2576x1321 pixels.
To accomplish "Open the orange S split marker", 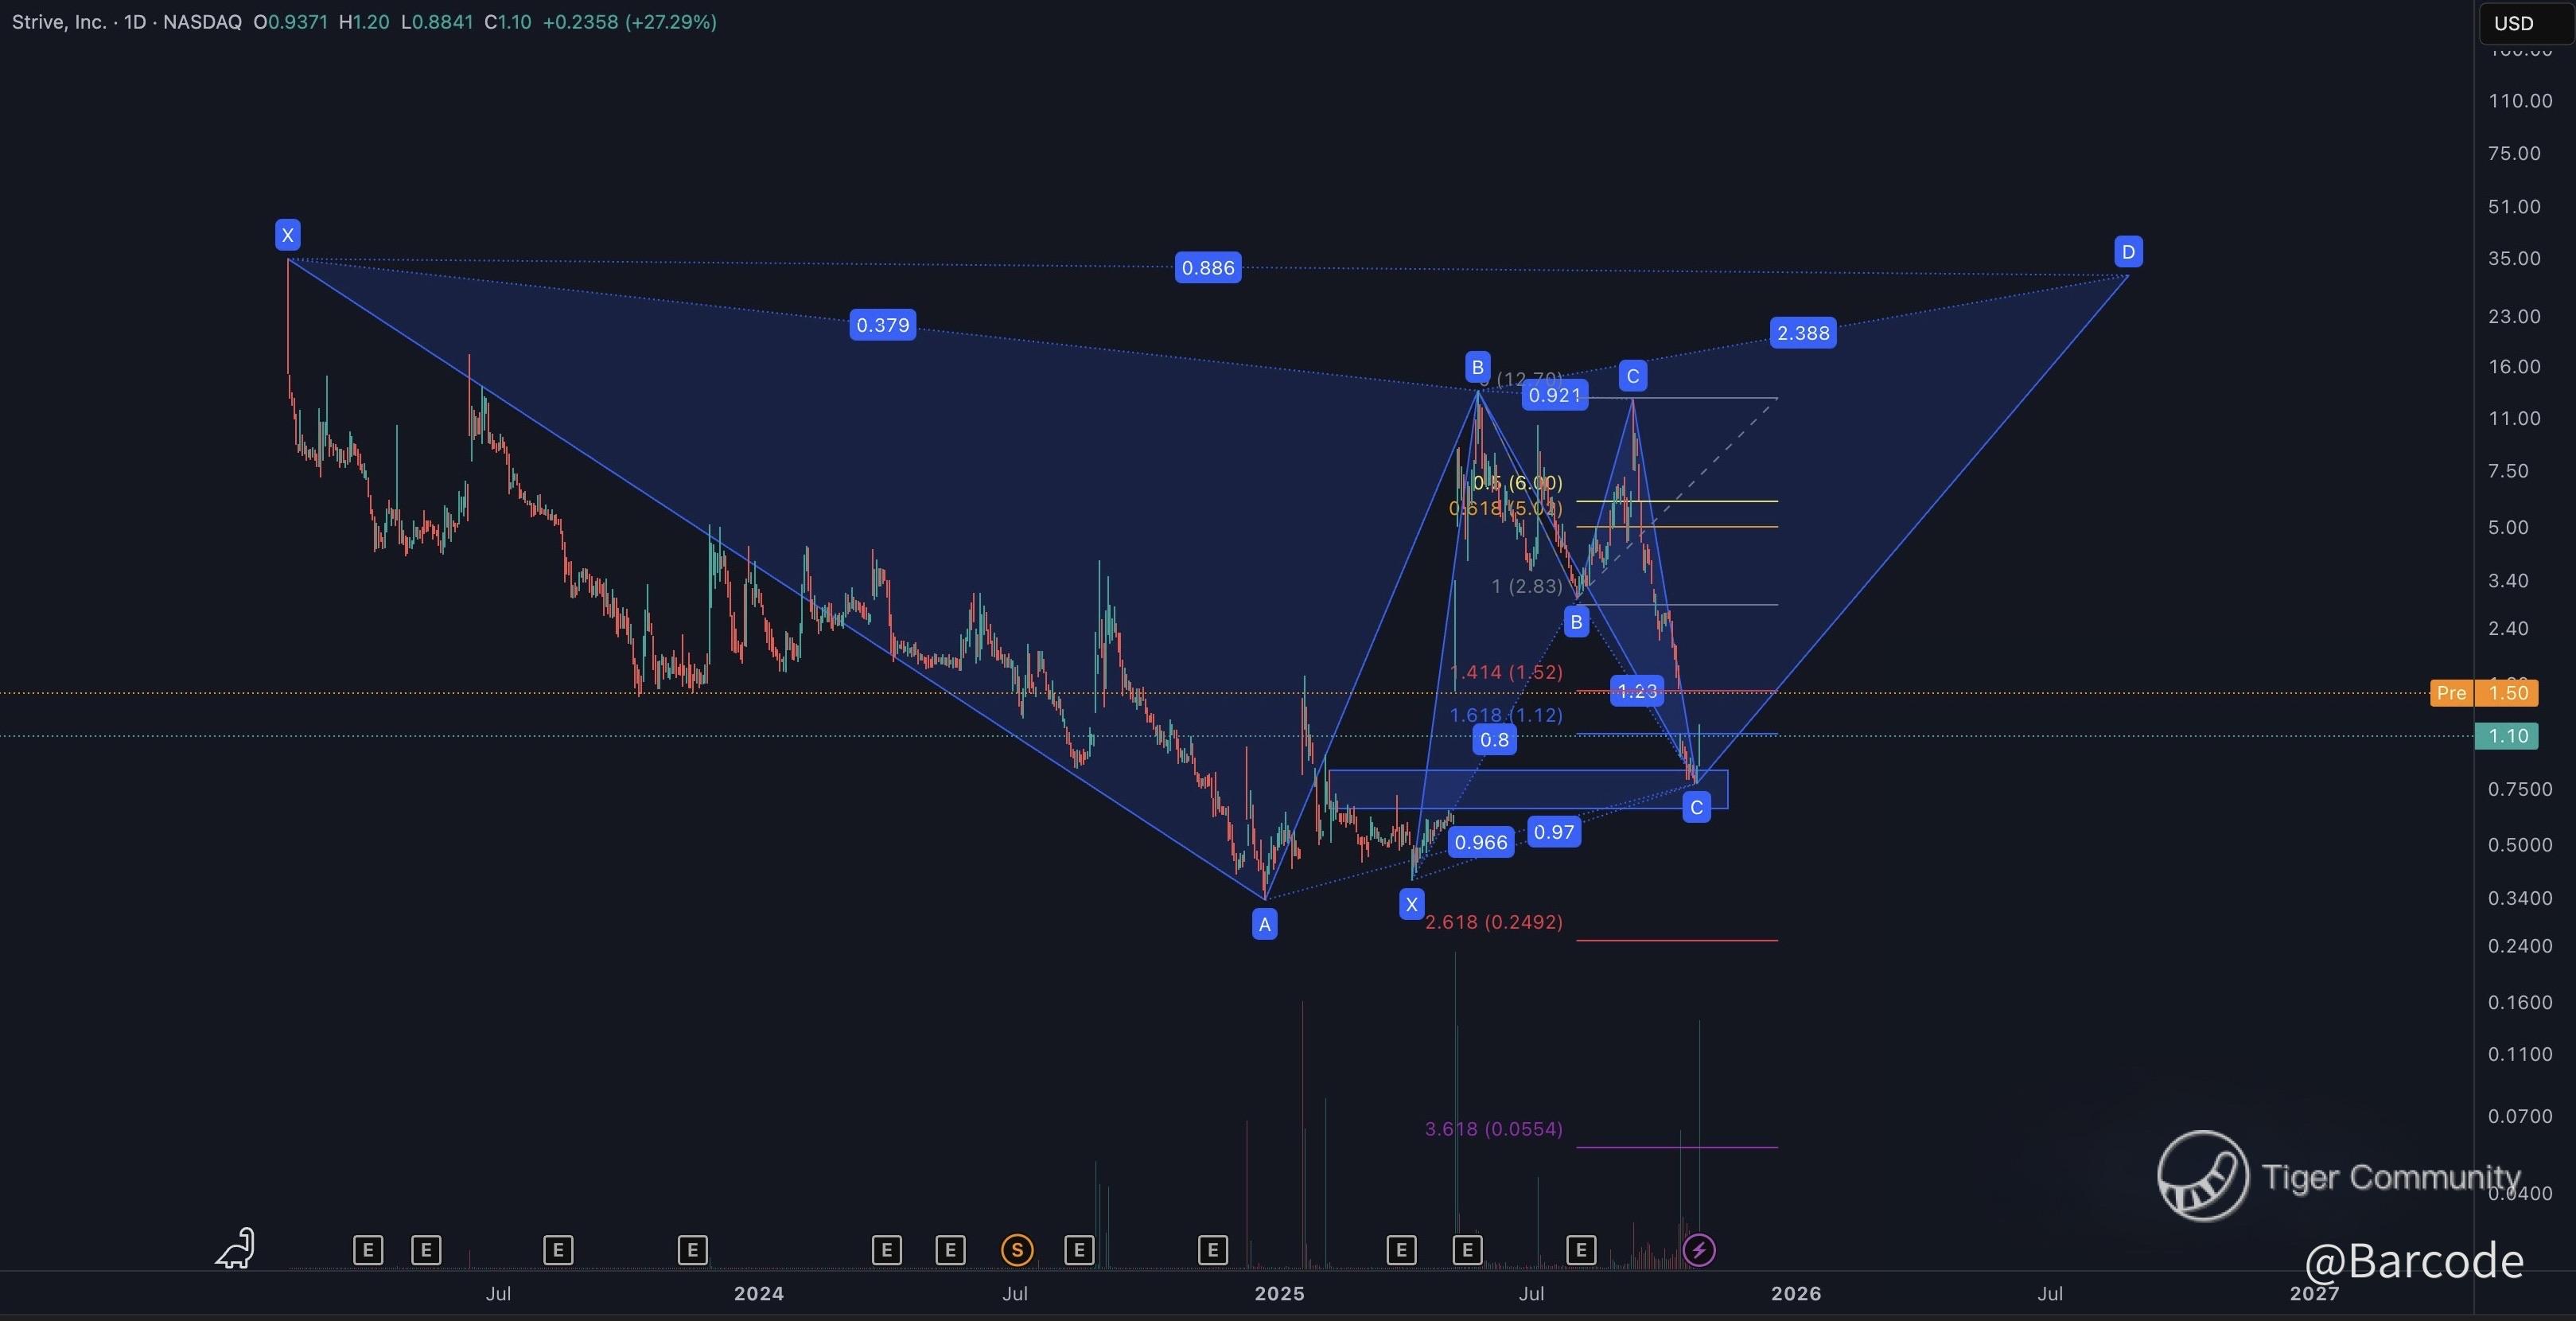I will 1017,1249.
